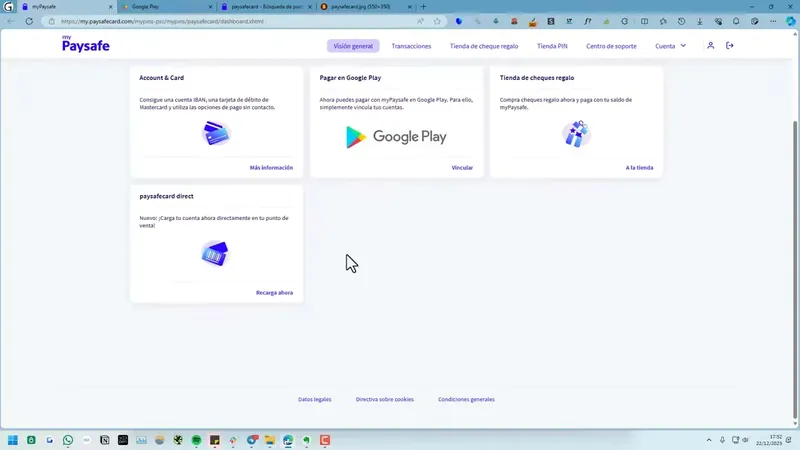Click the Account & Card heading

tap(162, 78)
